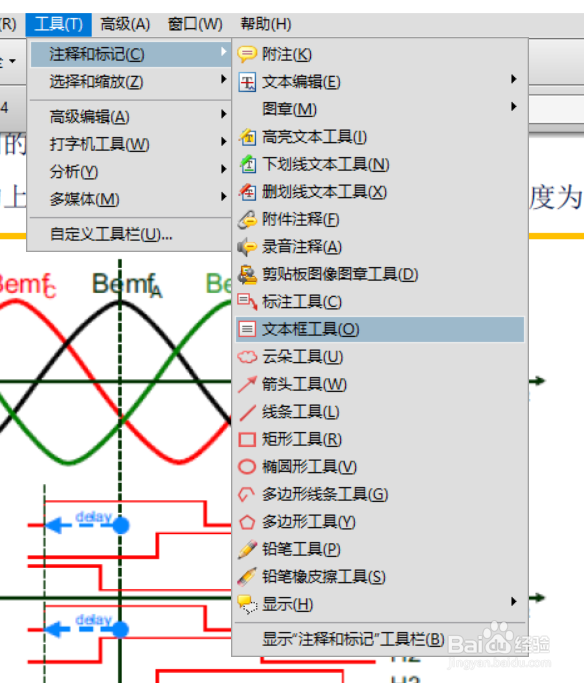The height and width of the screenshot is (683, 584).
Task: Click the 附件注释 paperclip icon
Action: 247,220
